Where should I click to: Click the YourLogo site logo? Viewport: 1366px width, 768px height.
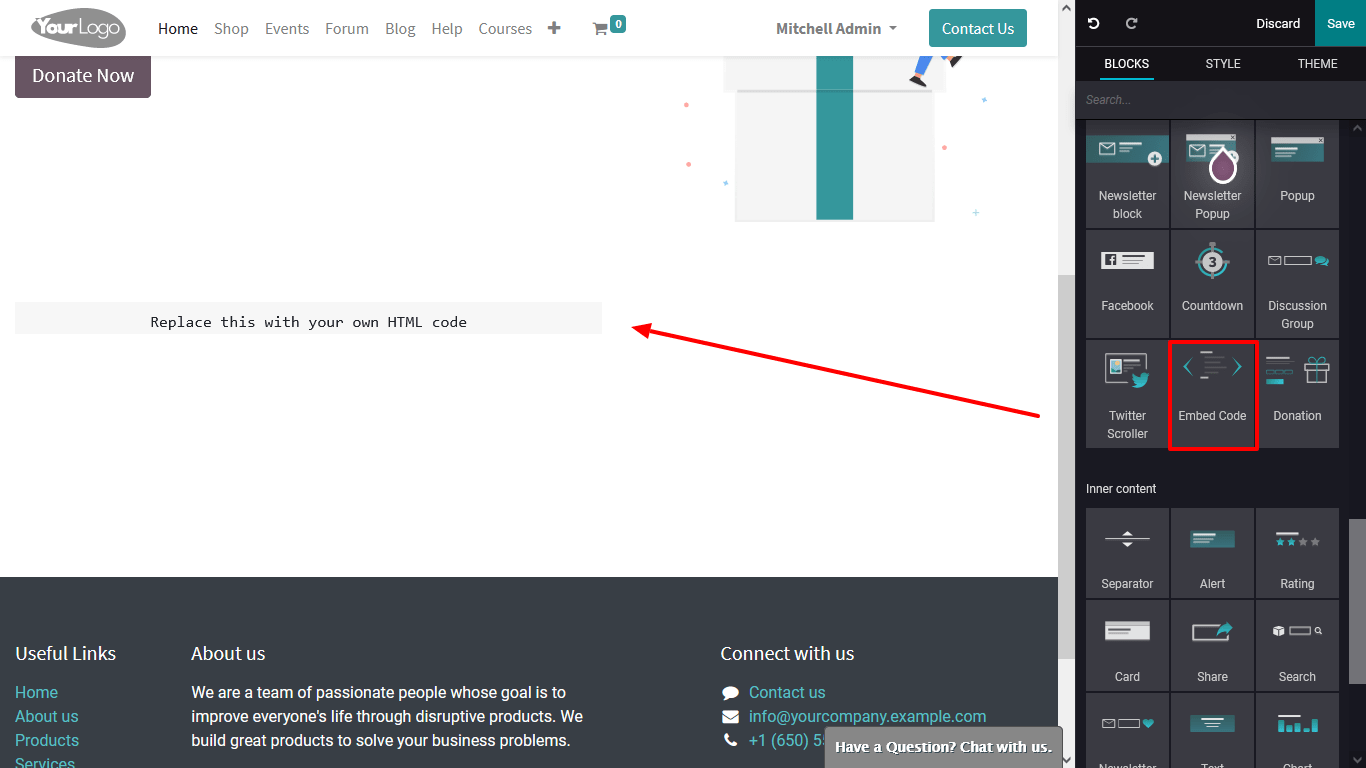(78, 28)
